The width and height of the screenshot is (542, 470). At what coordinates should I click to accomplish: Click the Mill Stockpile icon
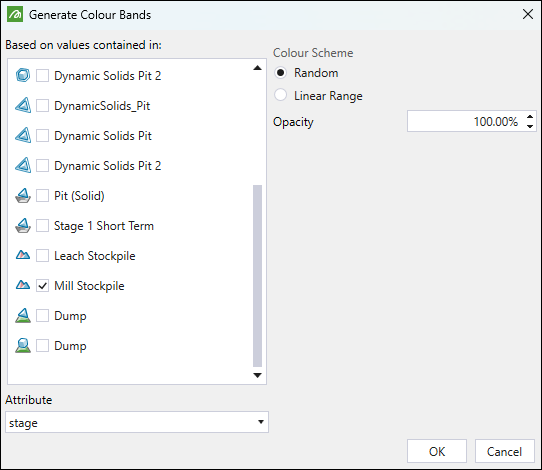(23, 285)
